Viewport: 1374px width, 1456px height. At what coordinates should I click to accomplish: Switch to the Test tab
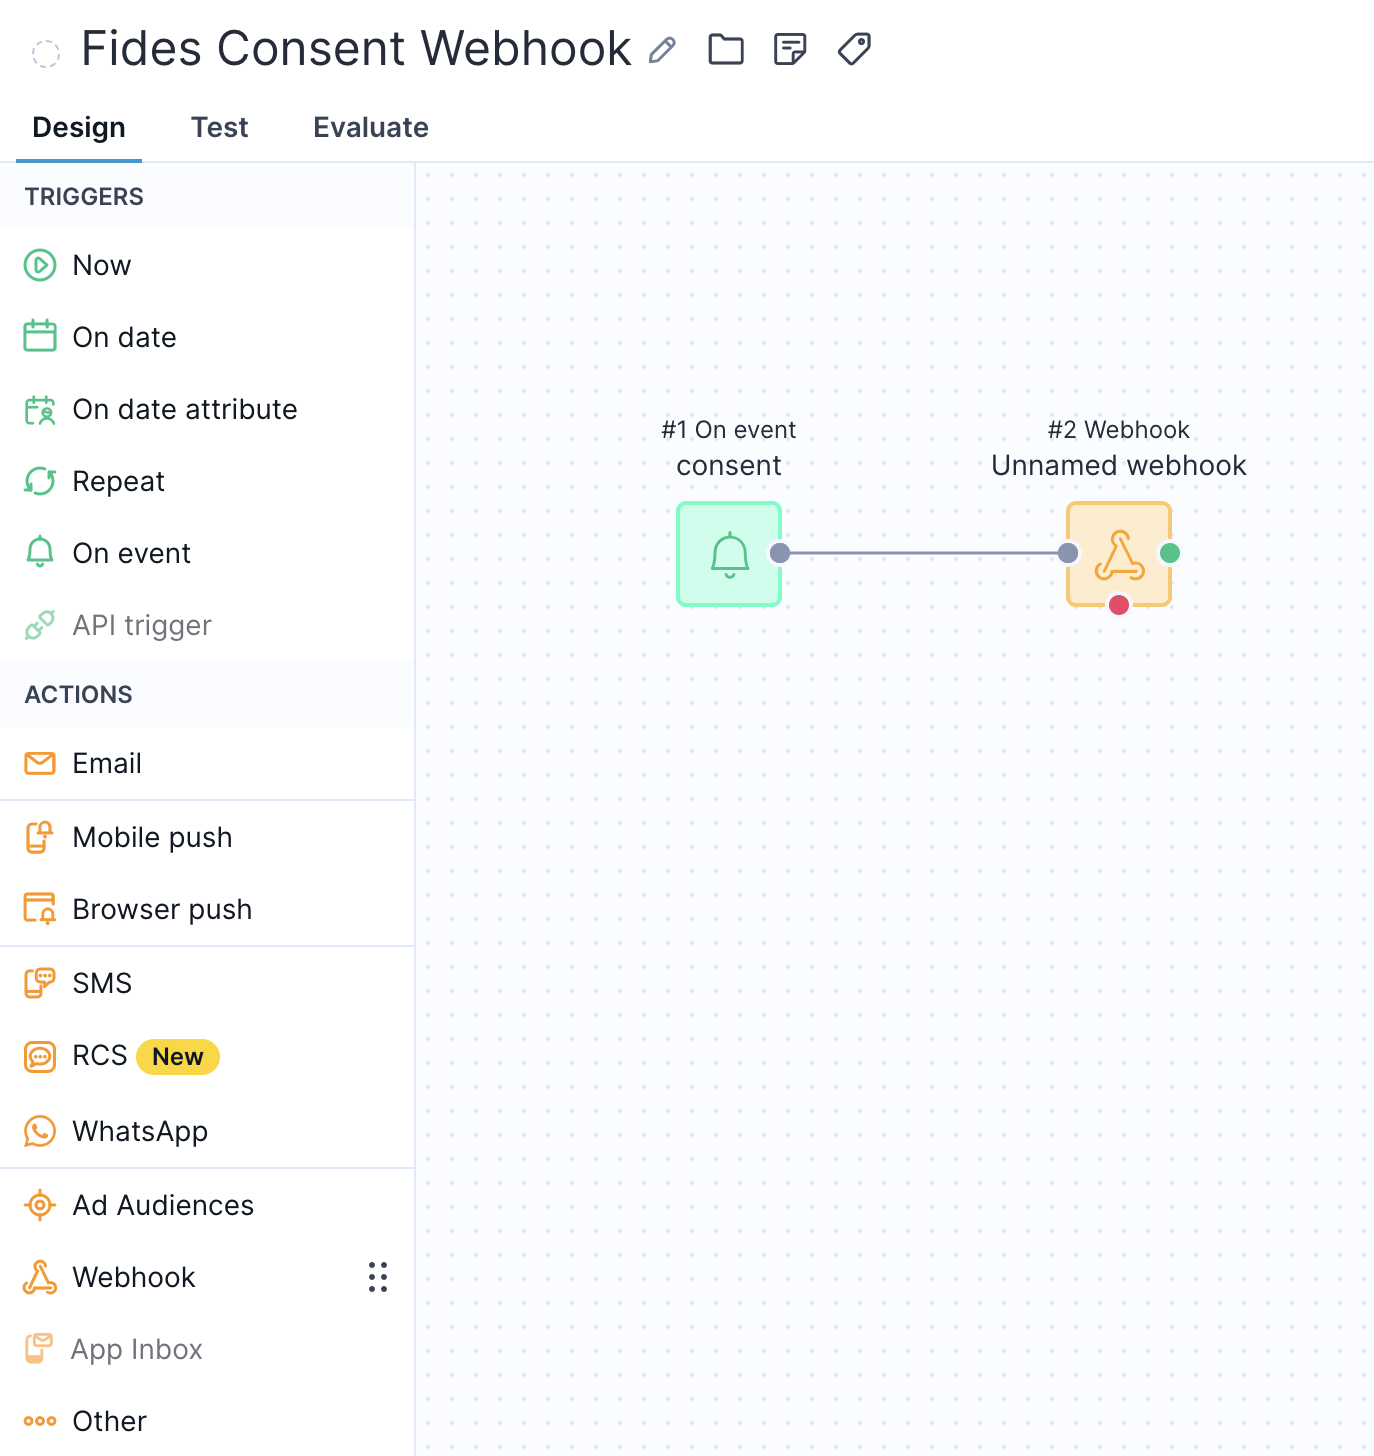point(219,127)
